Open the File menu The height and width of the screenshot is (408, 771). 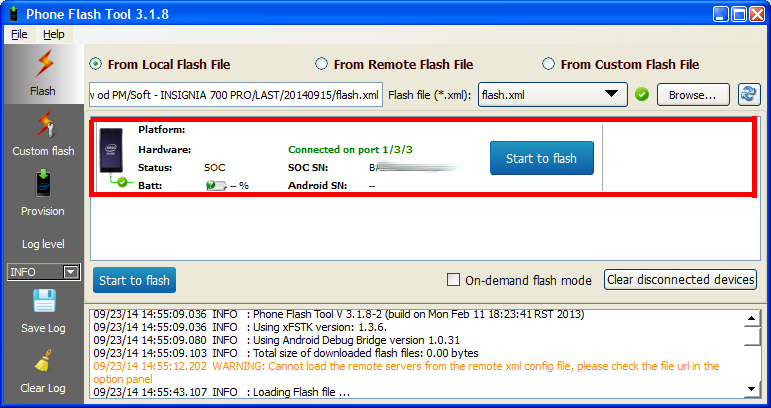19,34
